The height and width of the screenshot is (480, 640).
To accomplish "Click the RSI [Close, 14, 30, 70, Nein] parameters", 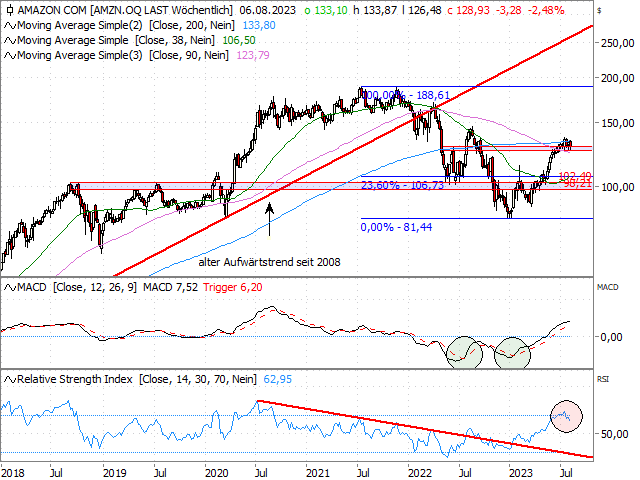I will click(x=198, y=379).
